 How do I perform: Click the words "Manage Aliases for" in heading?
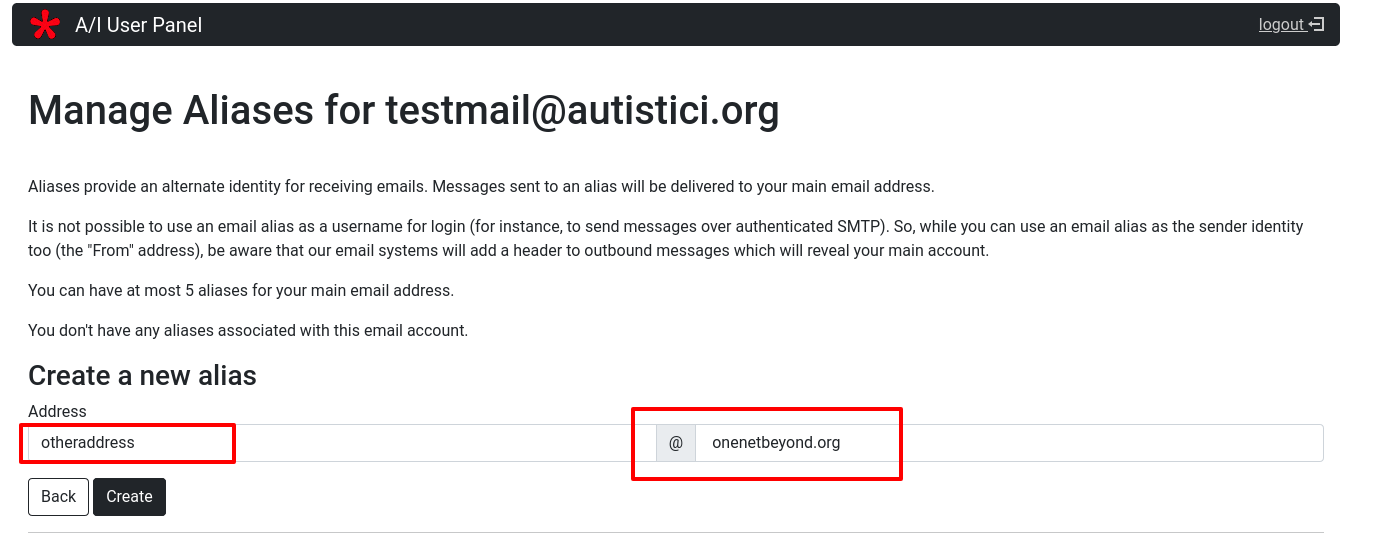[x=200, y=110]
